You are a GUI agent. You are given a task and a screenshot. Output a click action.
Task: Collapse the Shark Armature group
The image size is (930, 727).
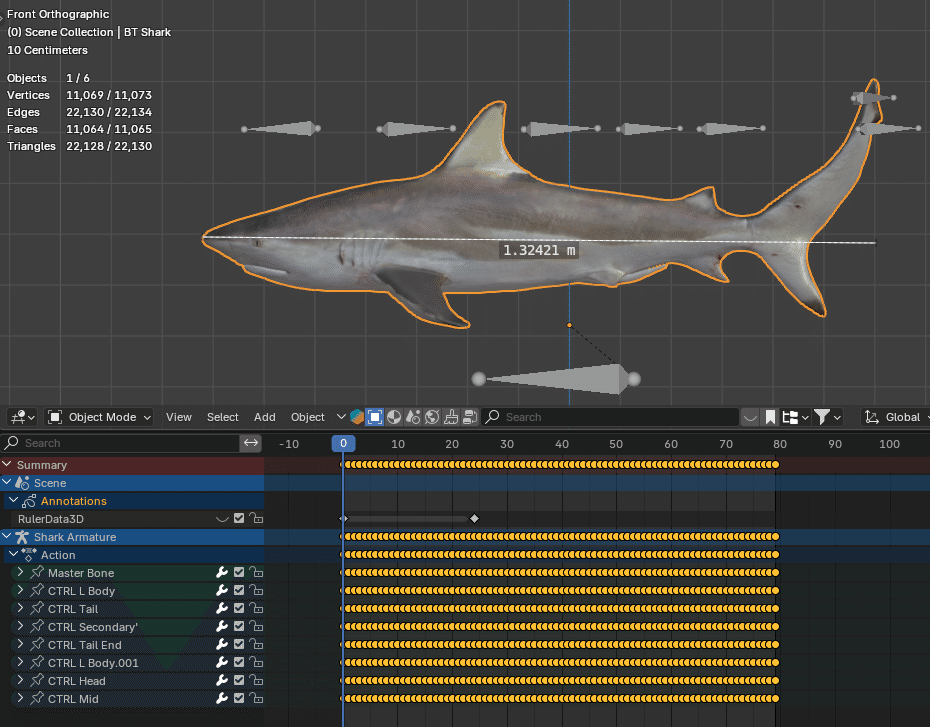coord(7,536)
